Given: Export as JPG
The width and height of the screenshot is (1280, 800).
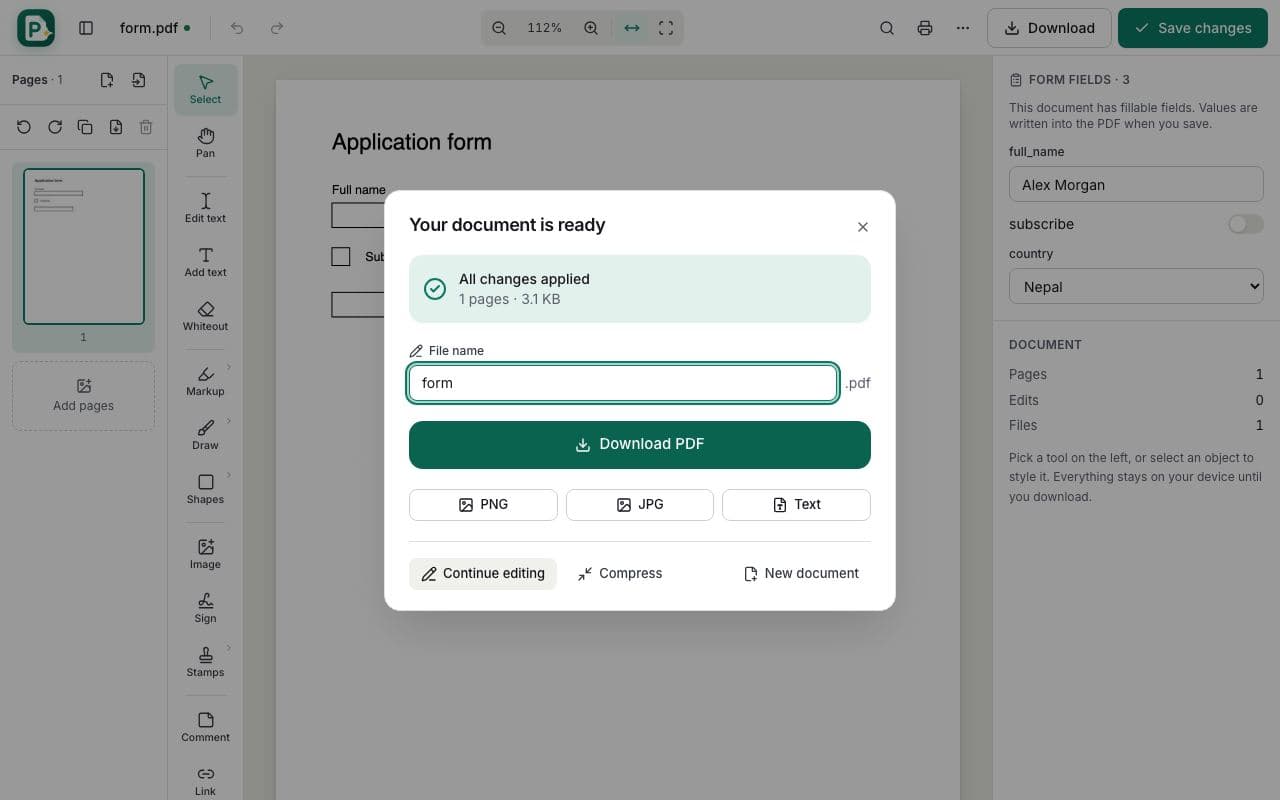Looking at the screenshot, I should 640,505.
